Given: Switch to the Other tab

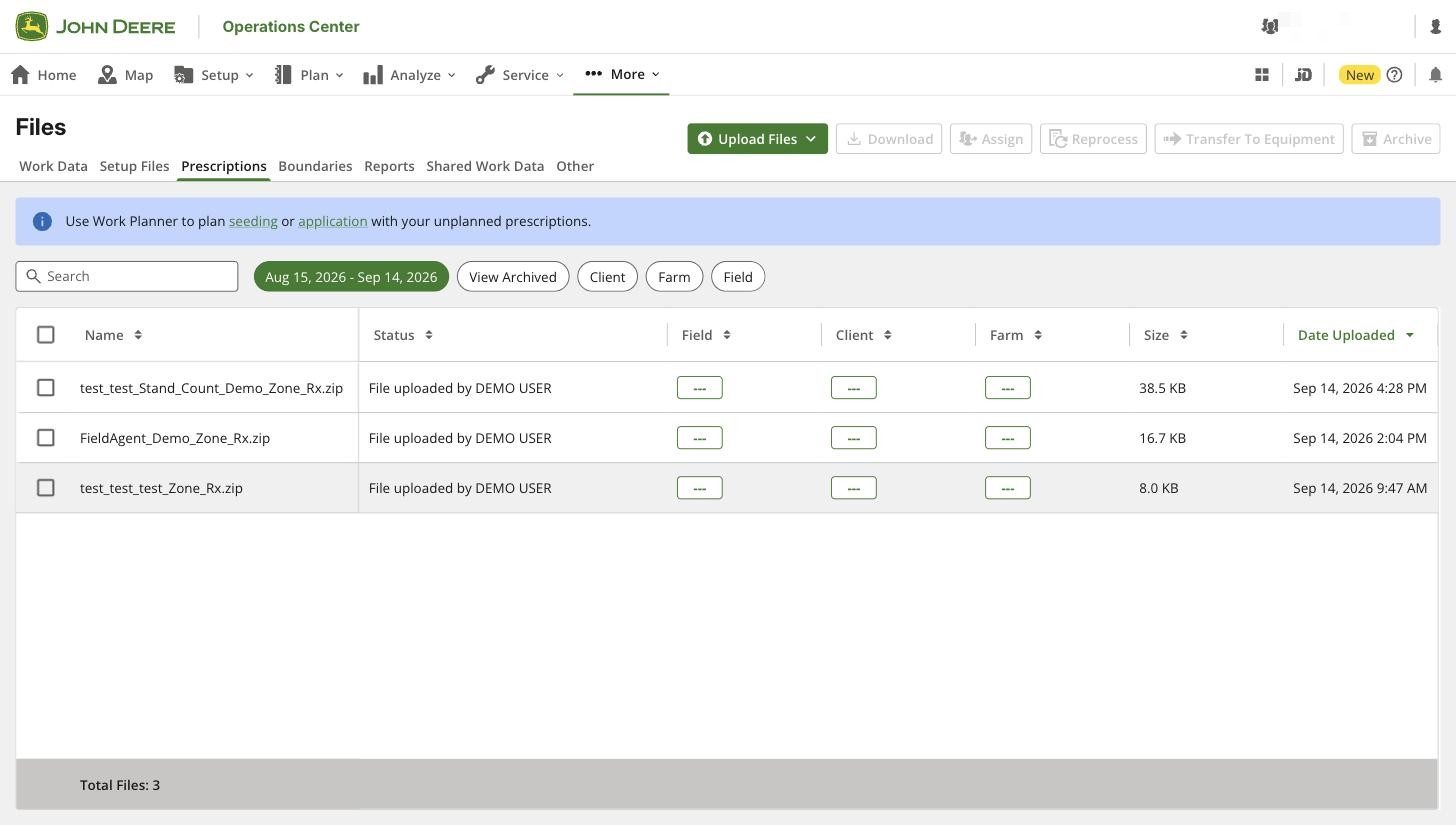Looking at the screenshot, I should pyautogui.click(x=575, y=166).
